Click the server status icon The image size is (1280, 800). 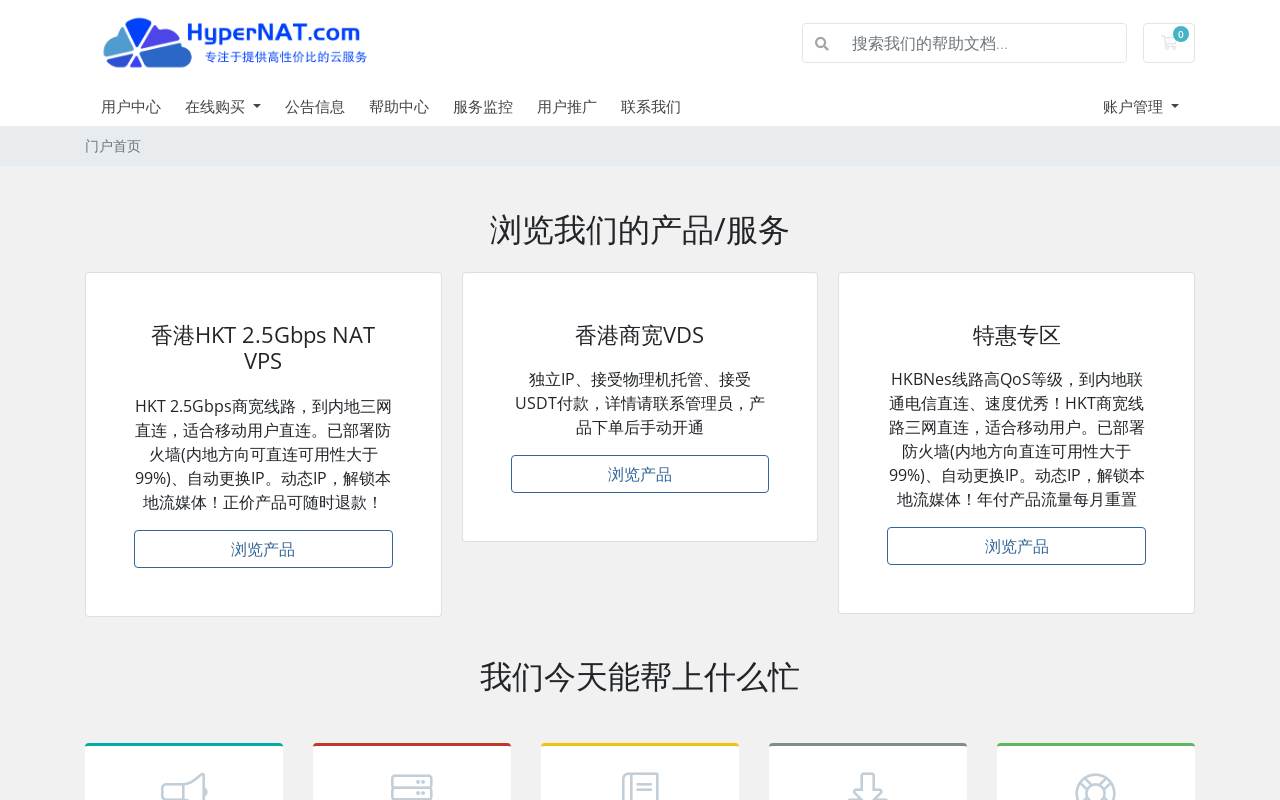tap(412, 786)
